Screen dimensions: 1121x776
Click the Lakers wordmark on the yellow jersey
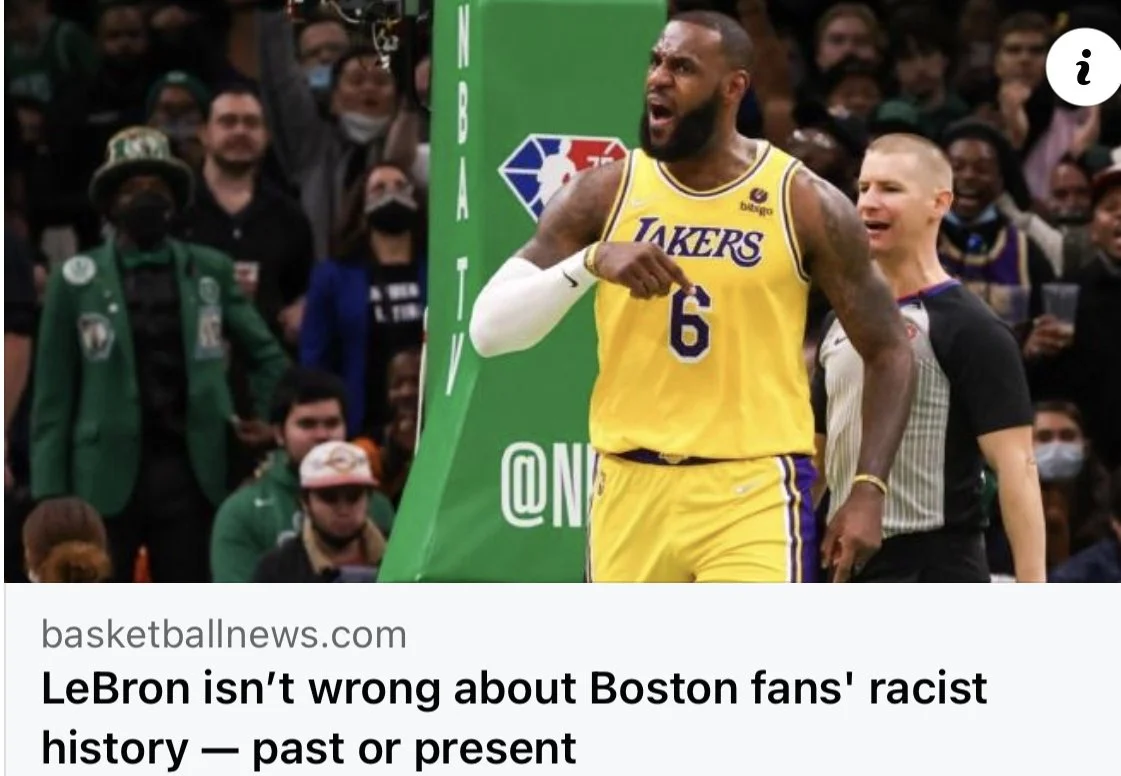pyautogui.click(x=699, y=242)
